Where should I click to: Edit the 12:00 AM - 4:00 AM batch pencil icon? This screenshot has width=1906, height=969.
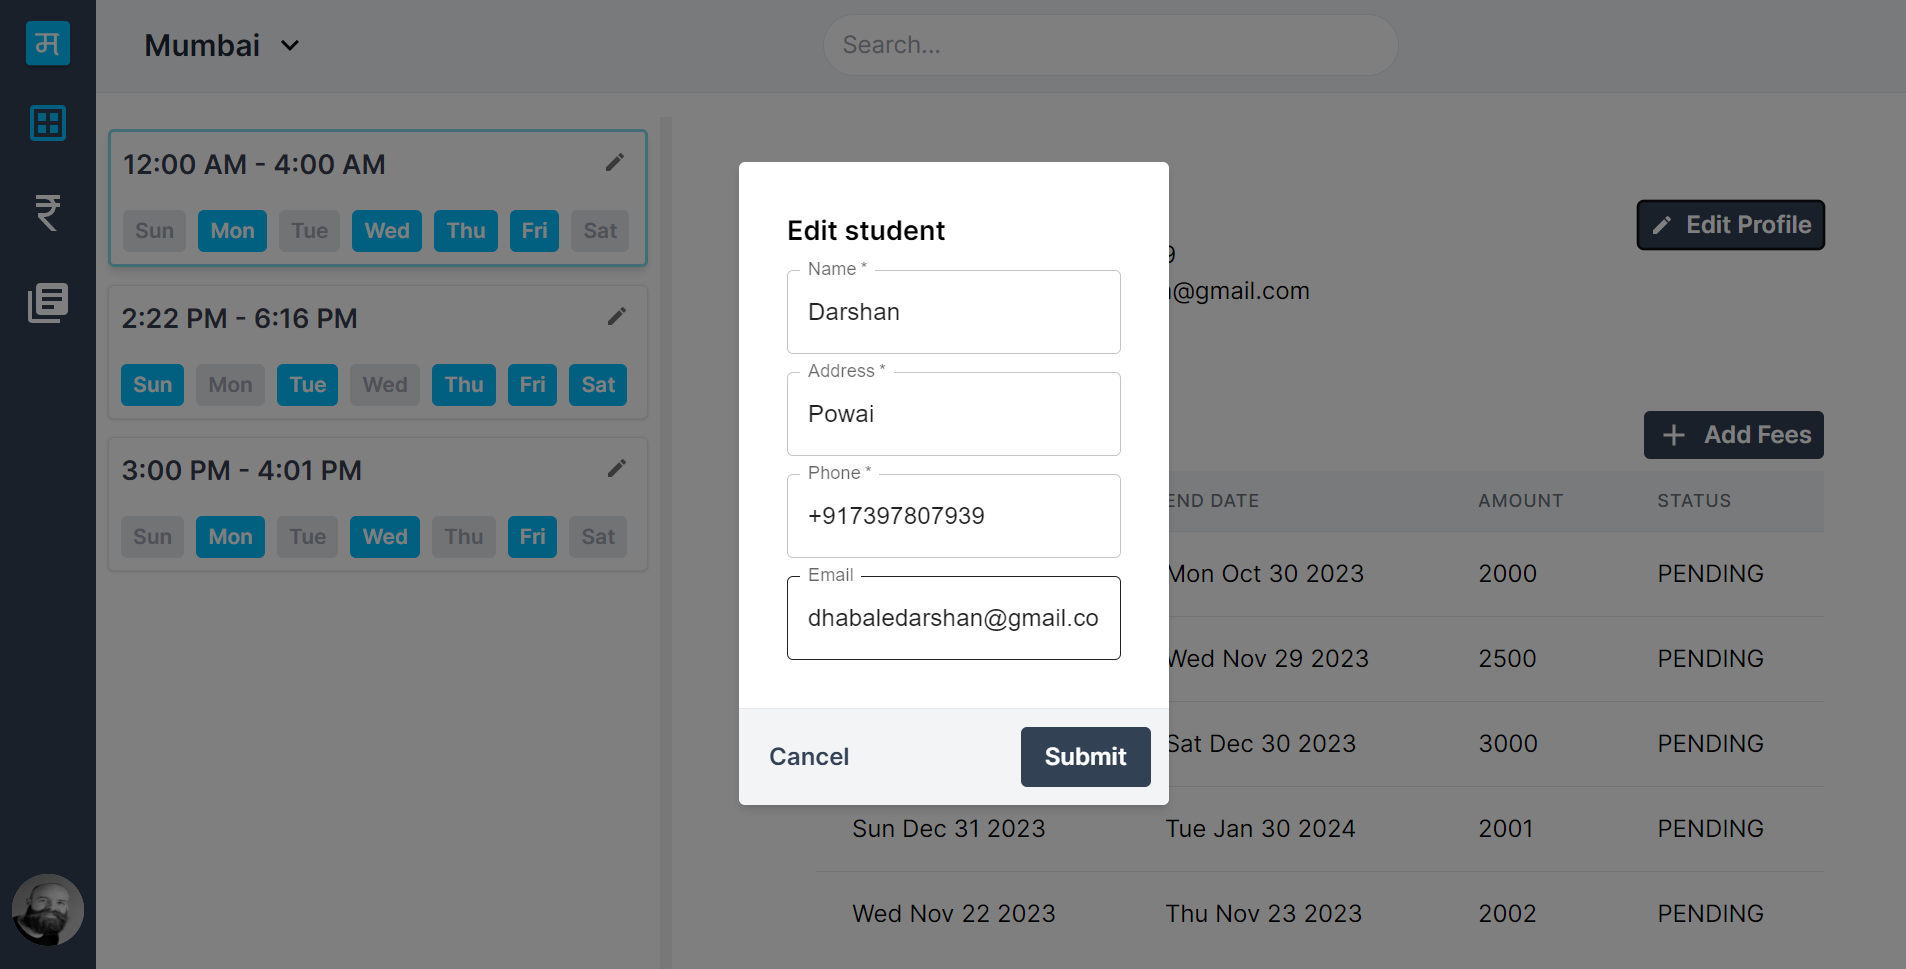point(615,162)
